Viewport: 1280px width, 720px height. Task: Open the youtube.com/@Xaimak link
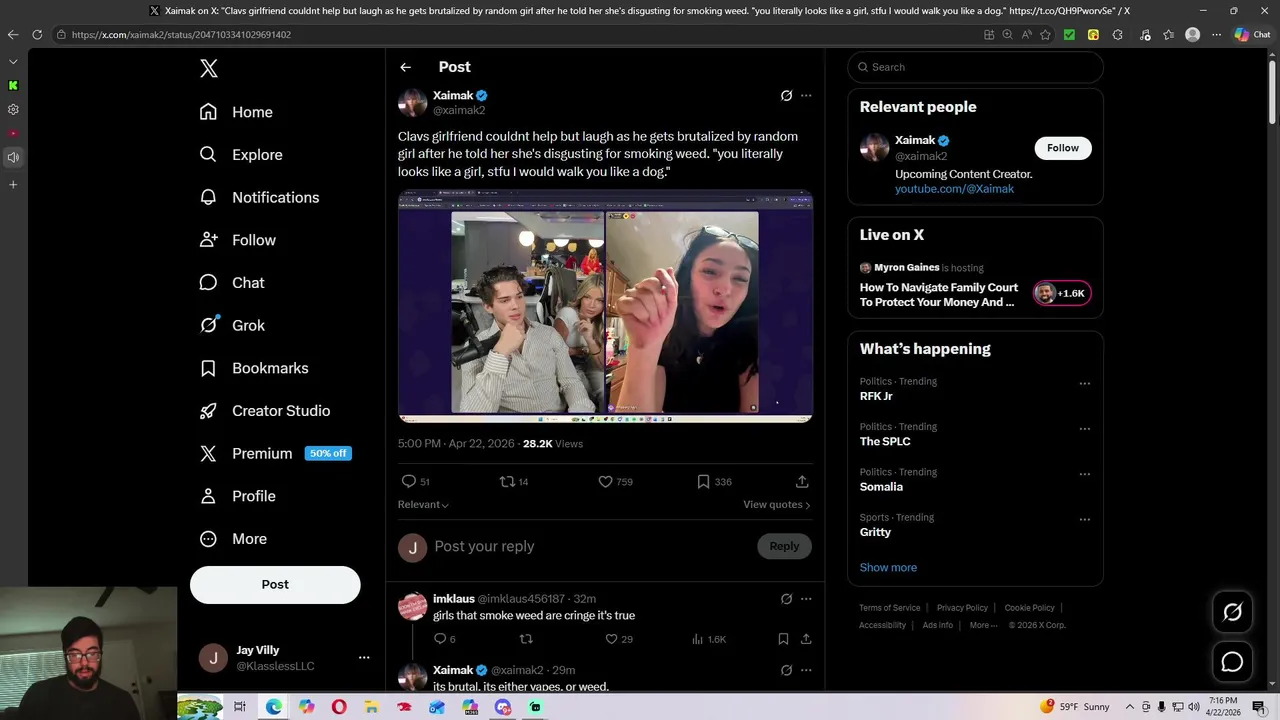point(954,189)
